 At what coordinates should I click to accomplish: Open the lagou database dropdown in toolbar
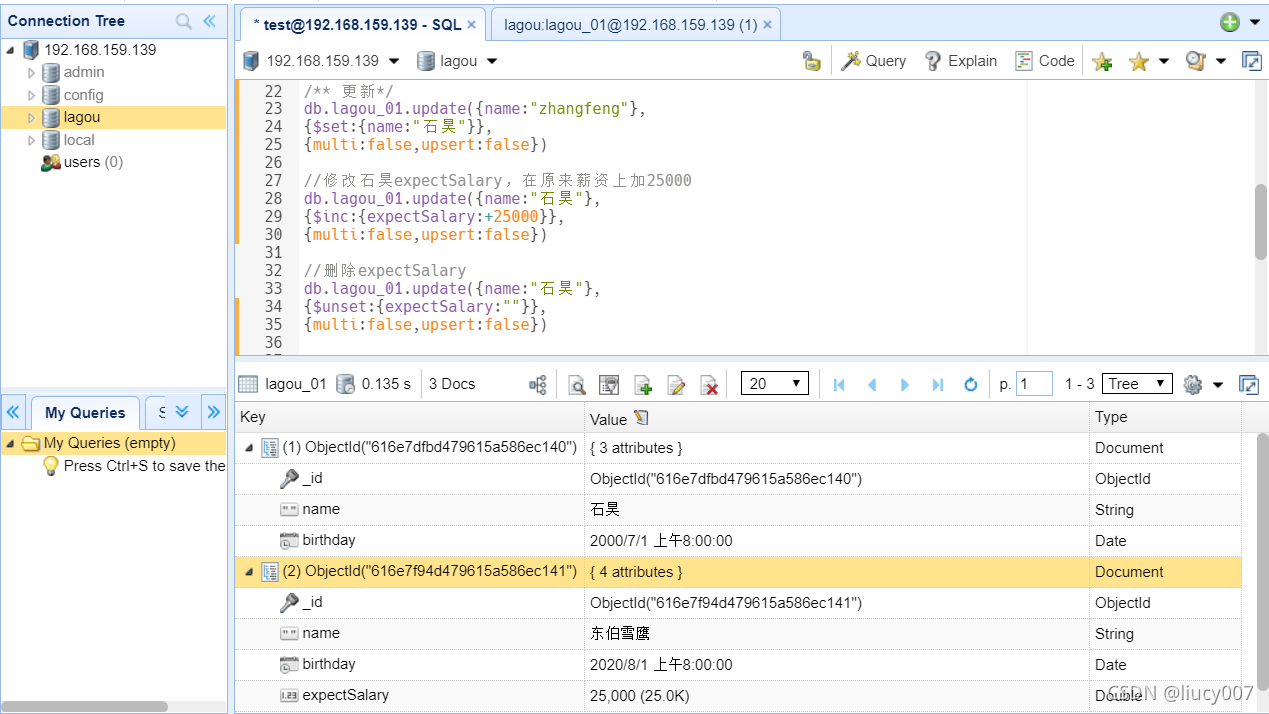(x=492, y=61)
